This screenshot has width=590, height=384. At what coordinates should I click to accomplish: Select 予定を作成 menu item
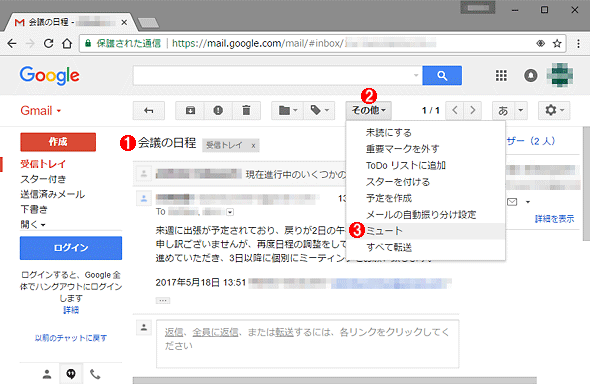coord(426,198)
